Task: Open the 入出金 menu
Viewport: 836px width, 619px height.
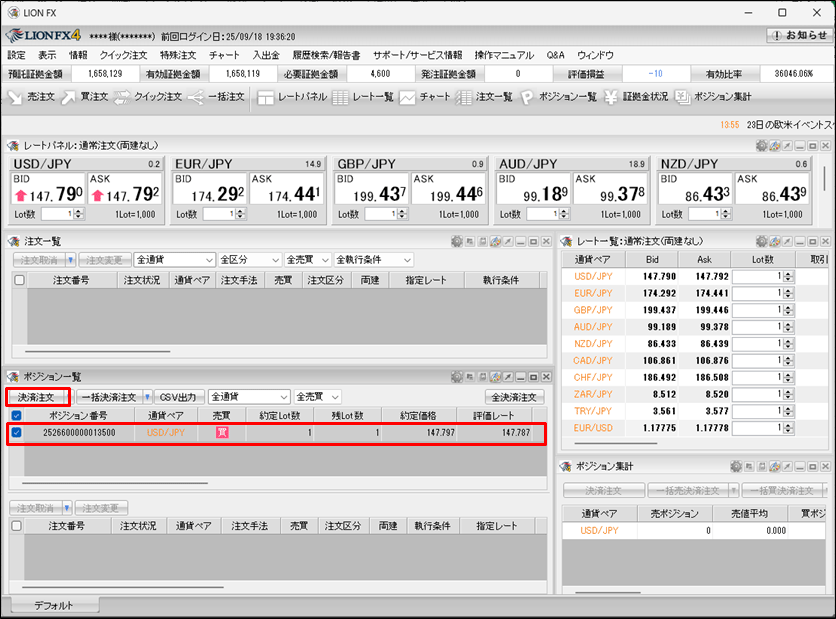Action: tap(265, 55)
